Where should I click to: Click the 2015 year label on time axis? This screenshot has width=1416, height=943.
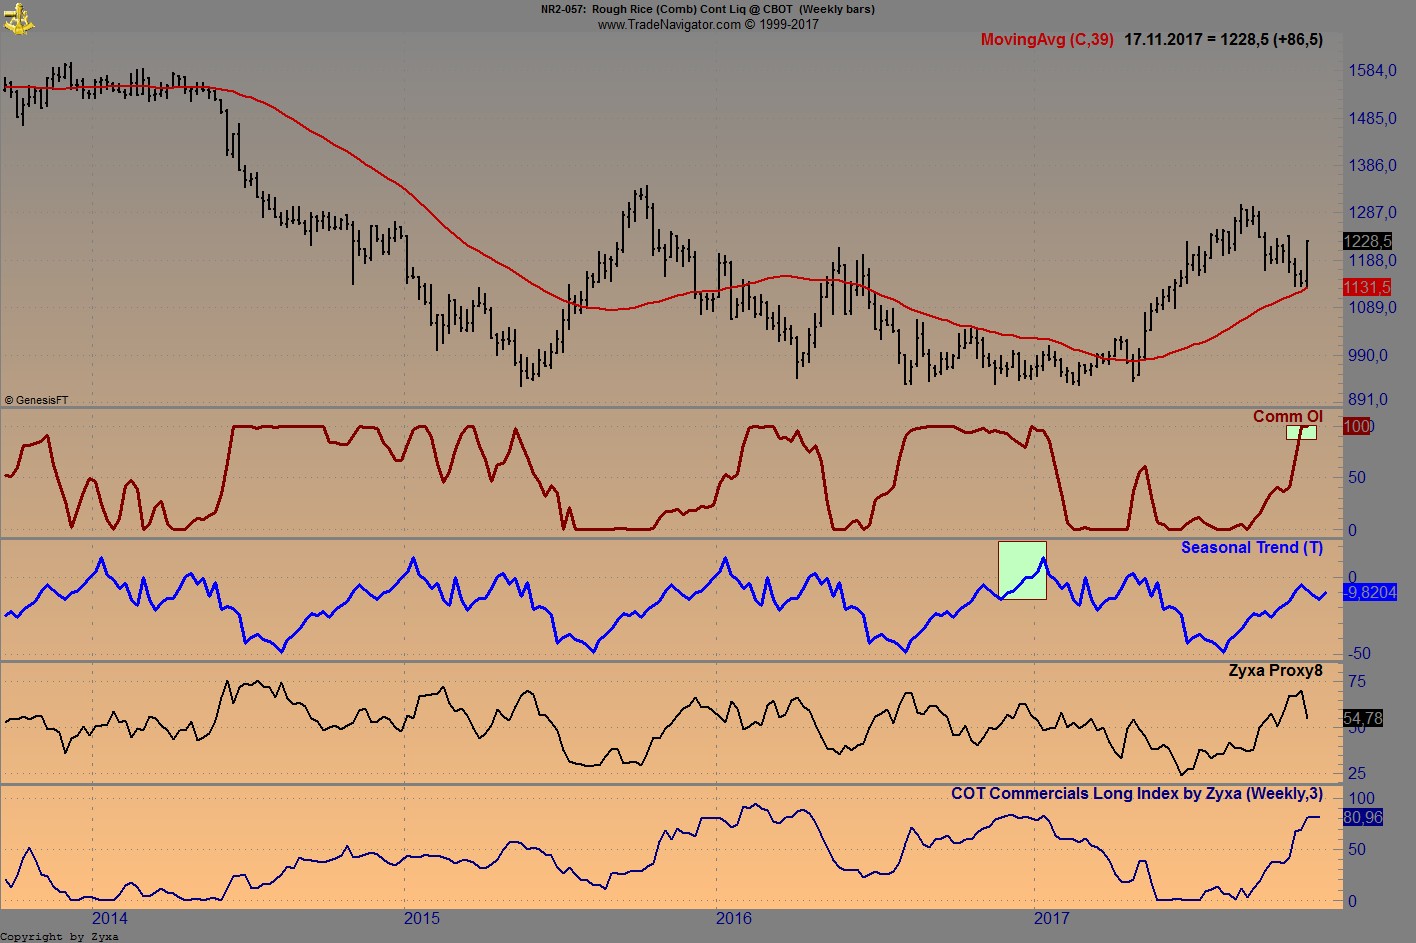[421, 918]
